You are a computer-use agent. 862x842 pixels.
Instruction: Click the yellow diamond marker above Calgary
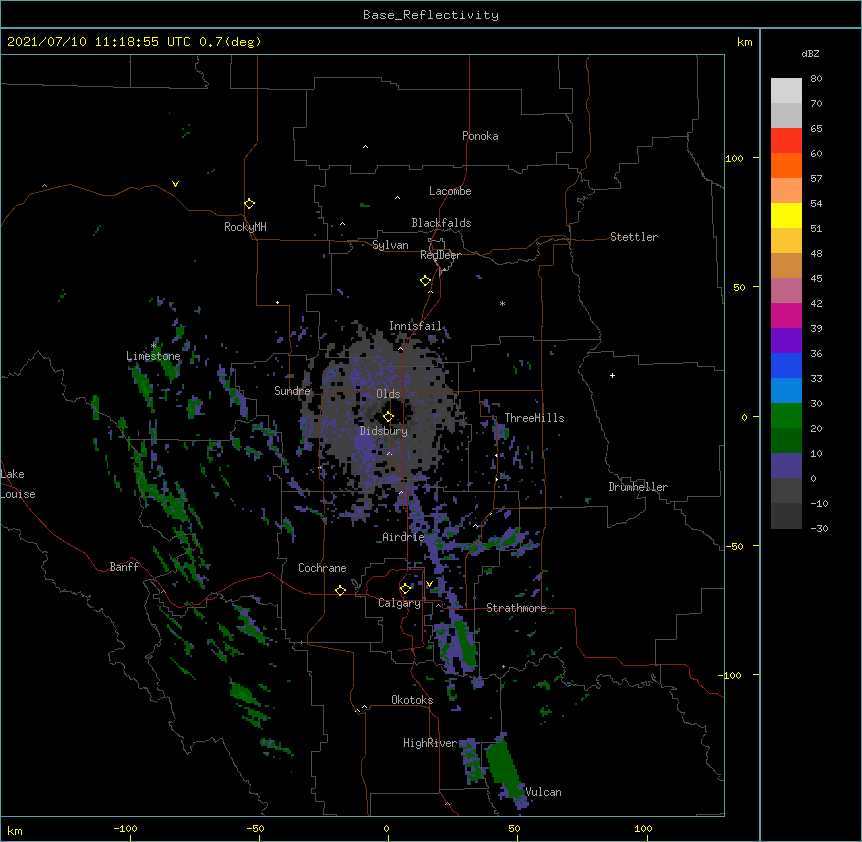pos(405,589)
